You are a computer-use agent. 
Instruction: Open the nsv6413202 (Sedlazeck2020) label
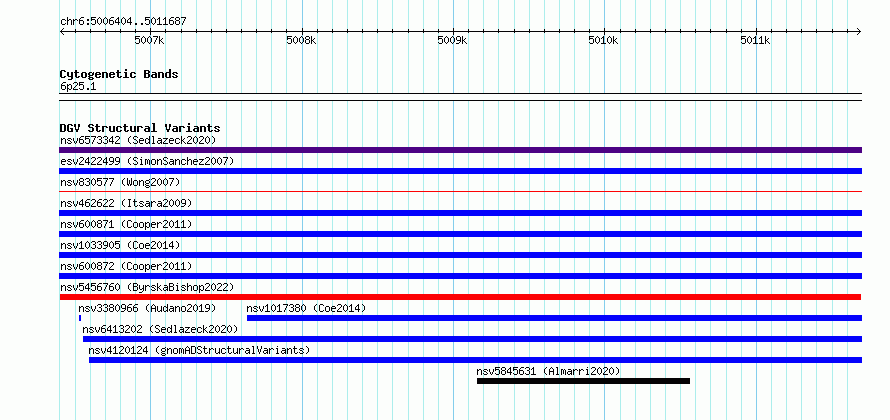[x=160, y=329]
